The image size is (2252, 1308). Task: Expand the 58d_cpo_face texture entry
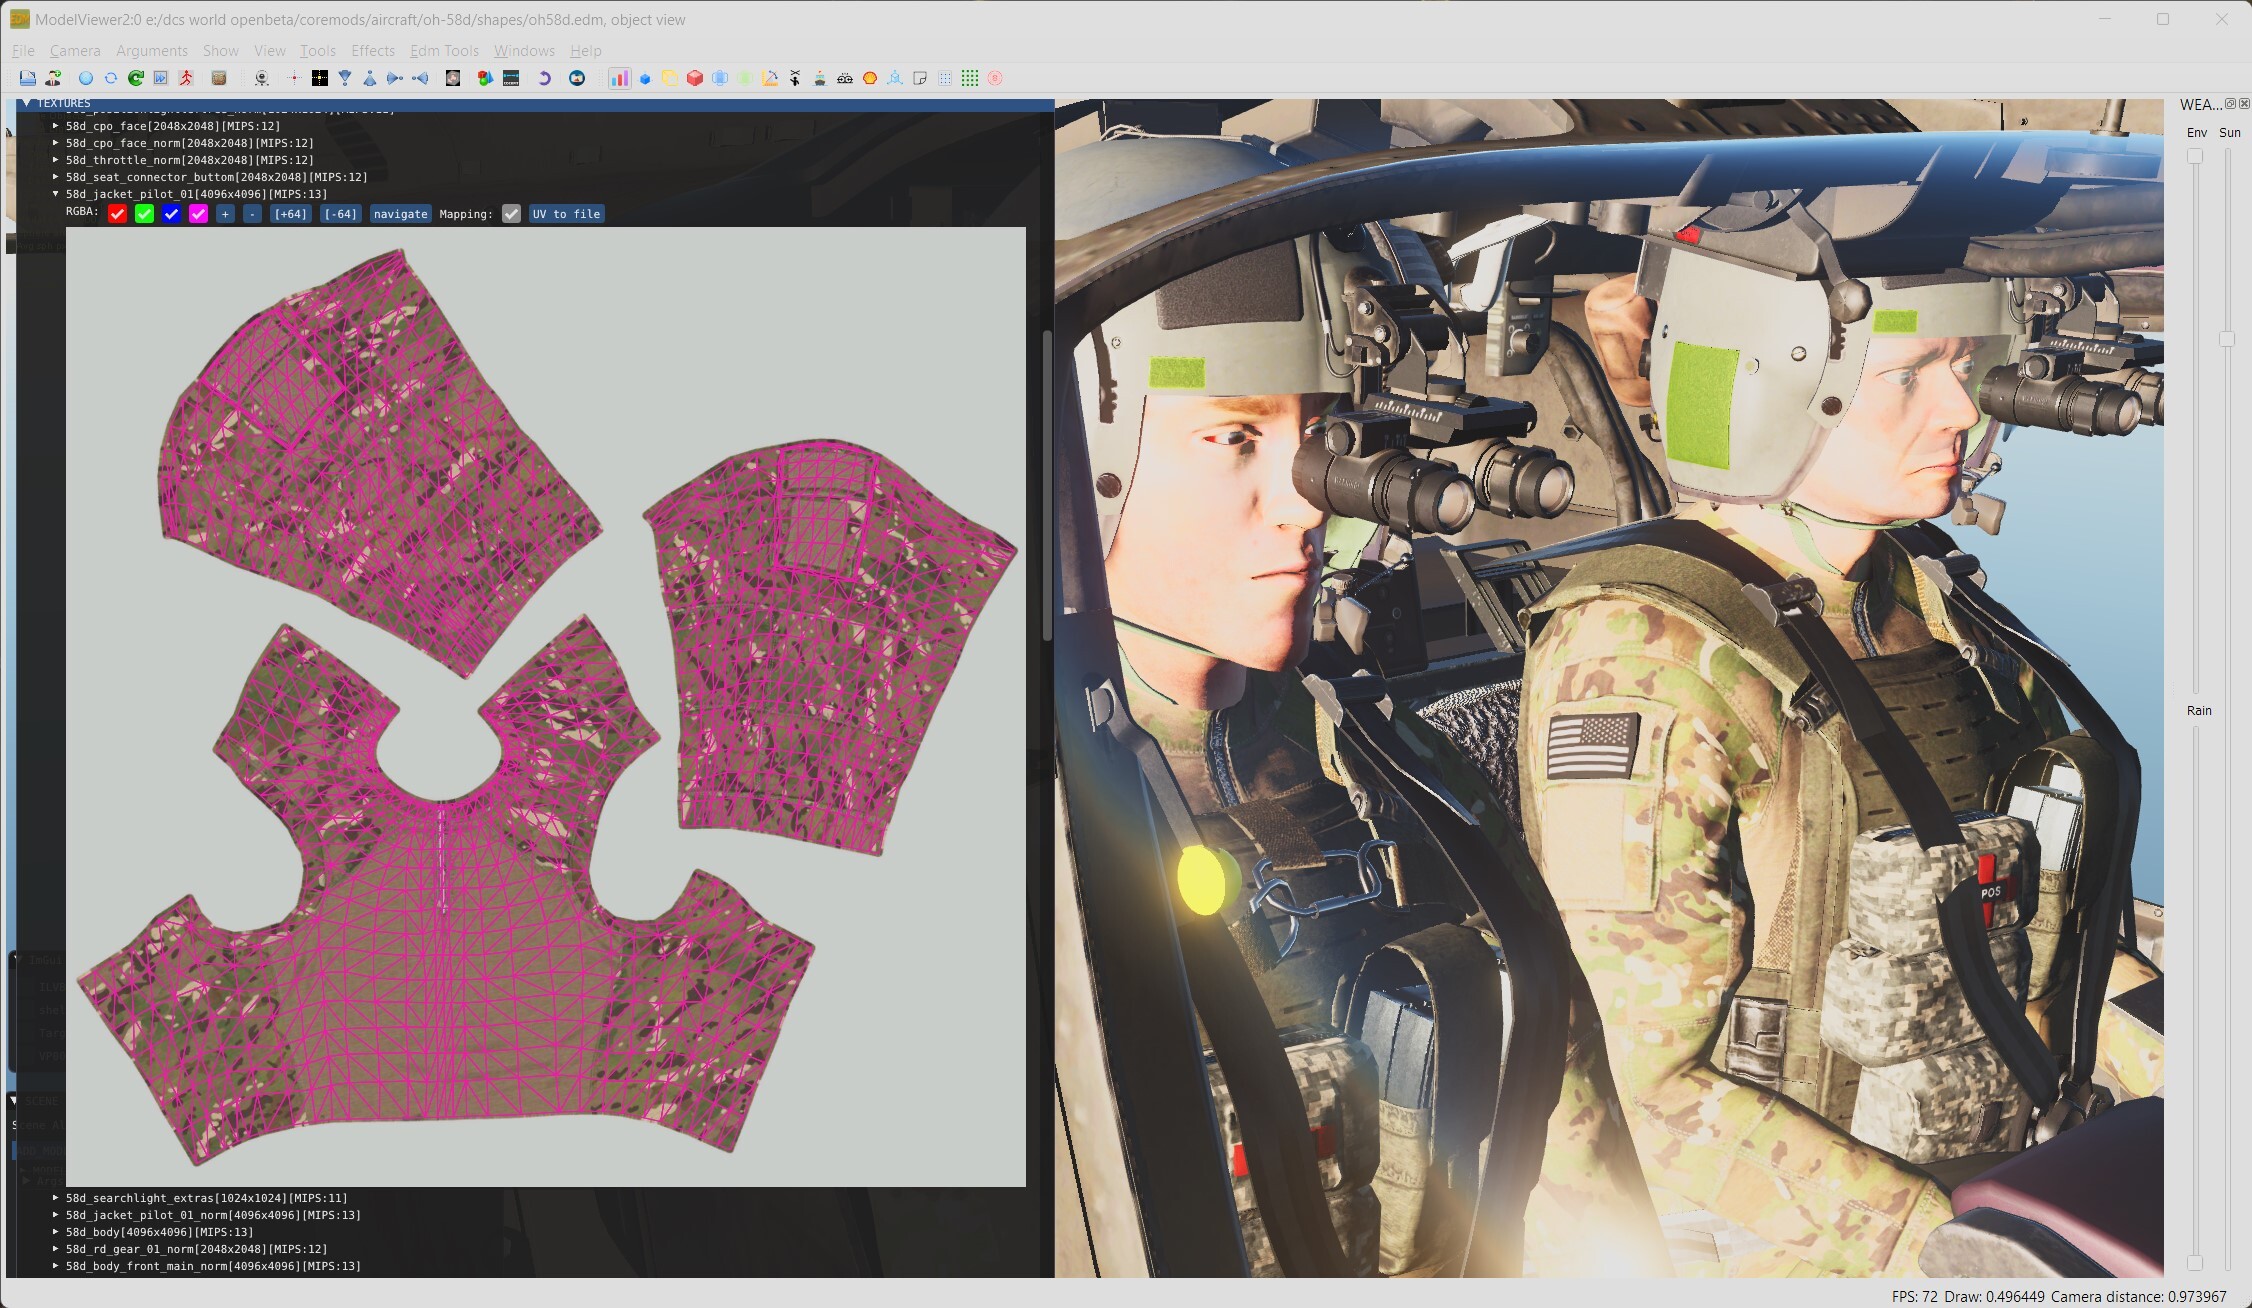tap(56, 126)
